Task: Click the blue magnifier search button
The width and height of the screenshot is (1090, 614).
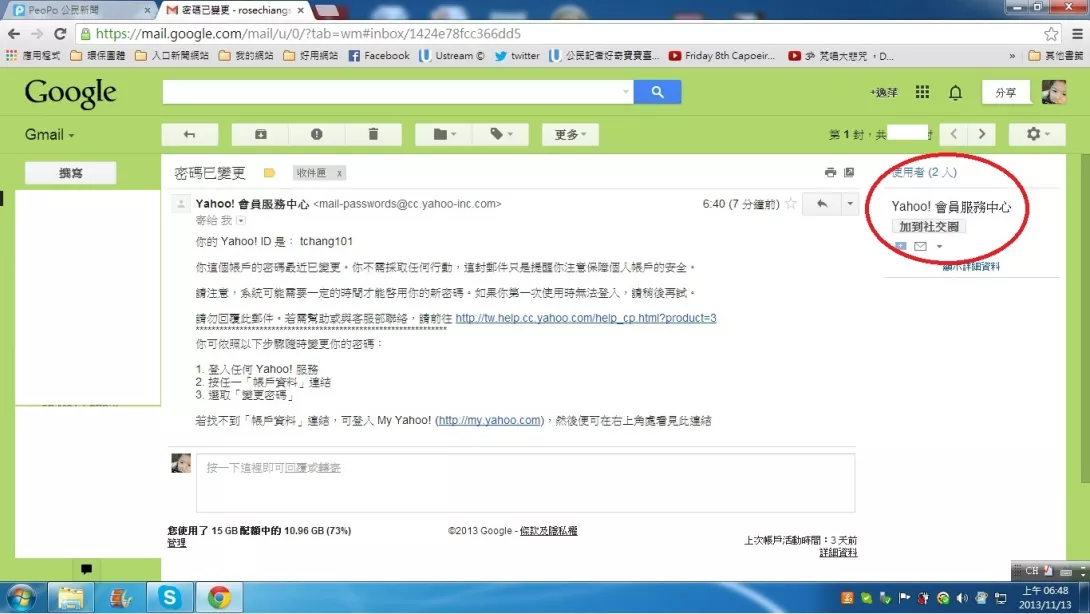Action: pos(657,92)
